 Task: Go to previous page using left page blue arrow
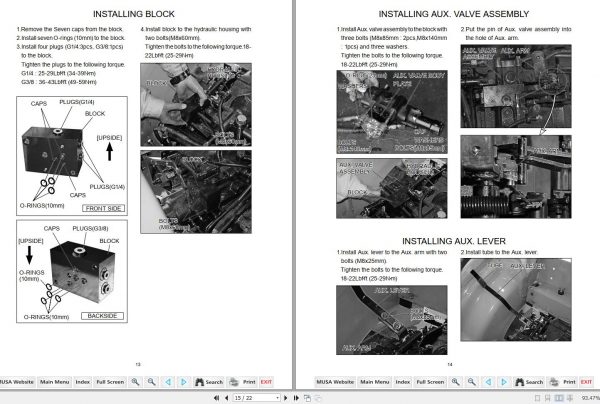click(168, 382)
